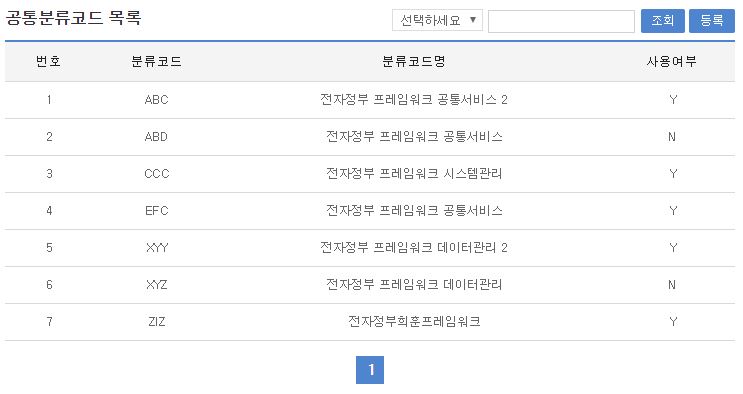The height and width of the screenshot is (394, 743).
Task: Click the 조회 search button
Action: click(x=662, y=21)
